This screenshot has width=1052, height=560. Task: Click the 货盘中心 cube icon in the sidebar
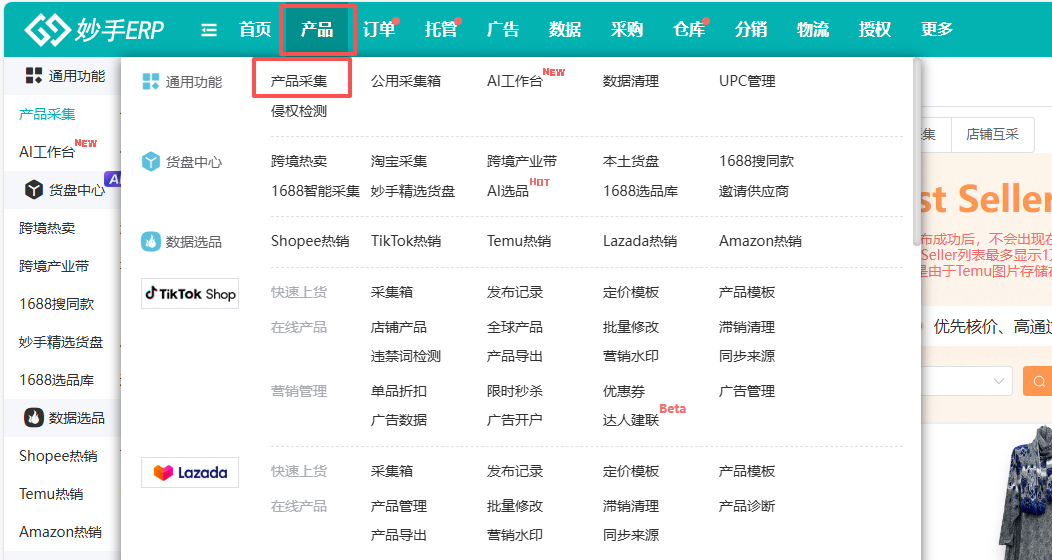[34, 190]
